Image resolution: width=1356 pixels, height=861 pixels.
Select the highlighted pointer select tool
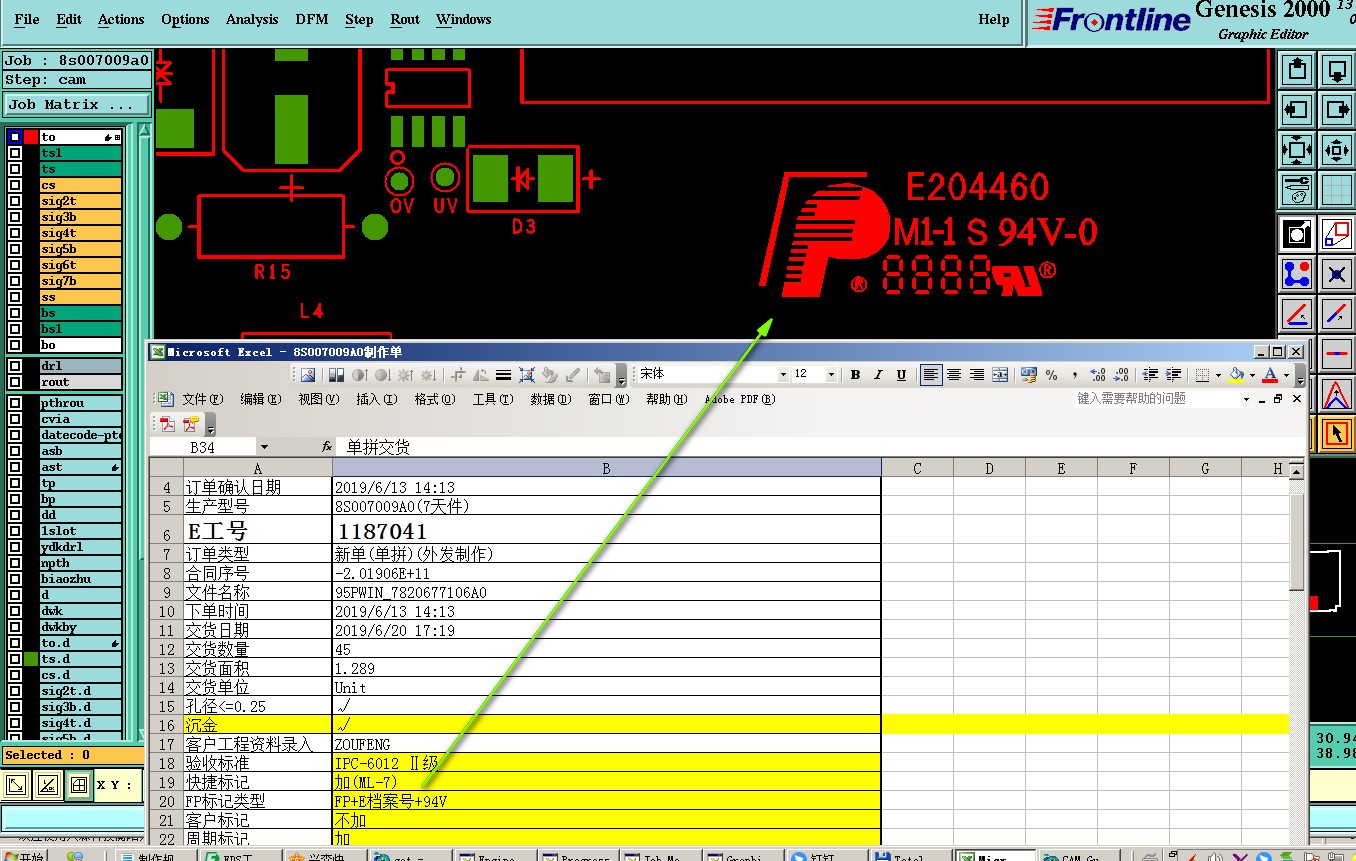pos(1337,434)
